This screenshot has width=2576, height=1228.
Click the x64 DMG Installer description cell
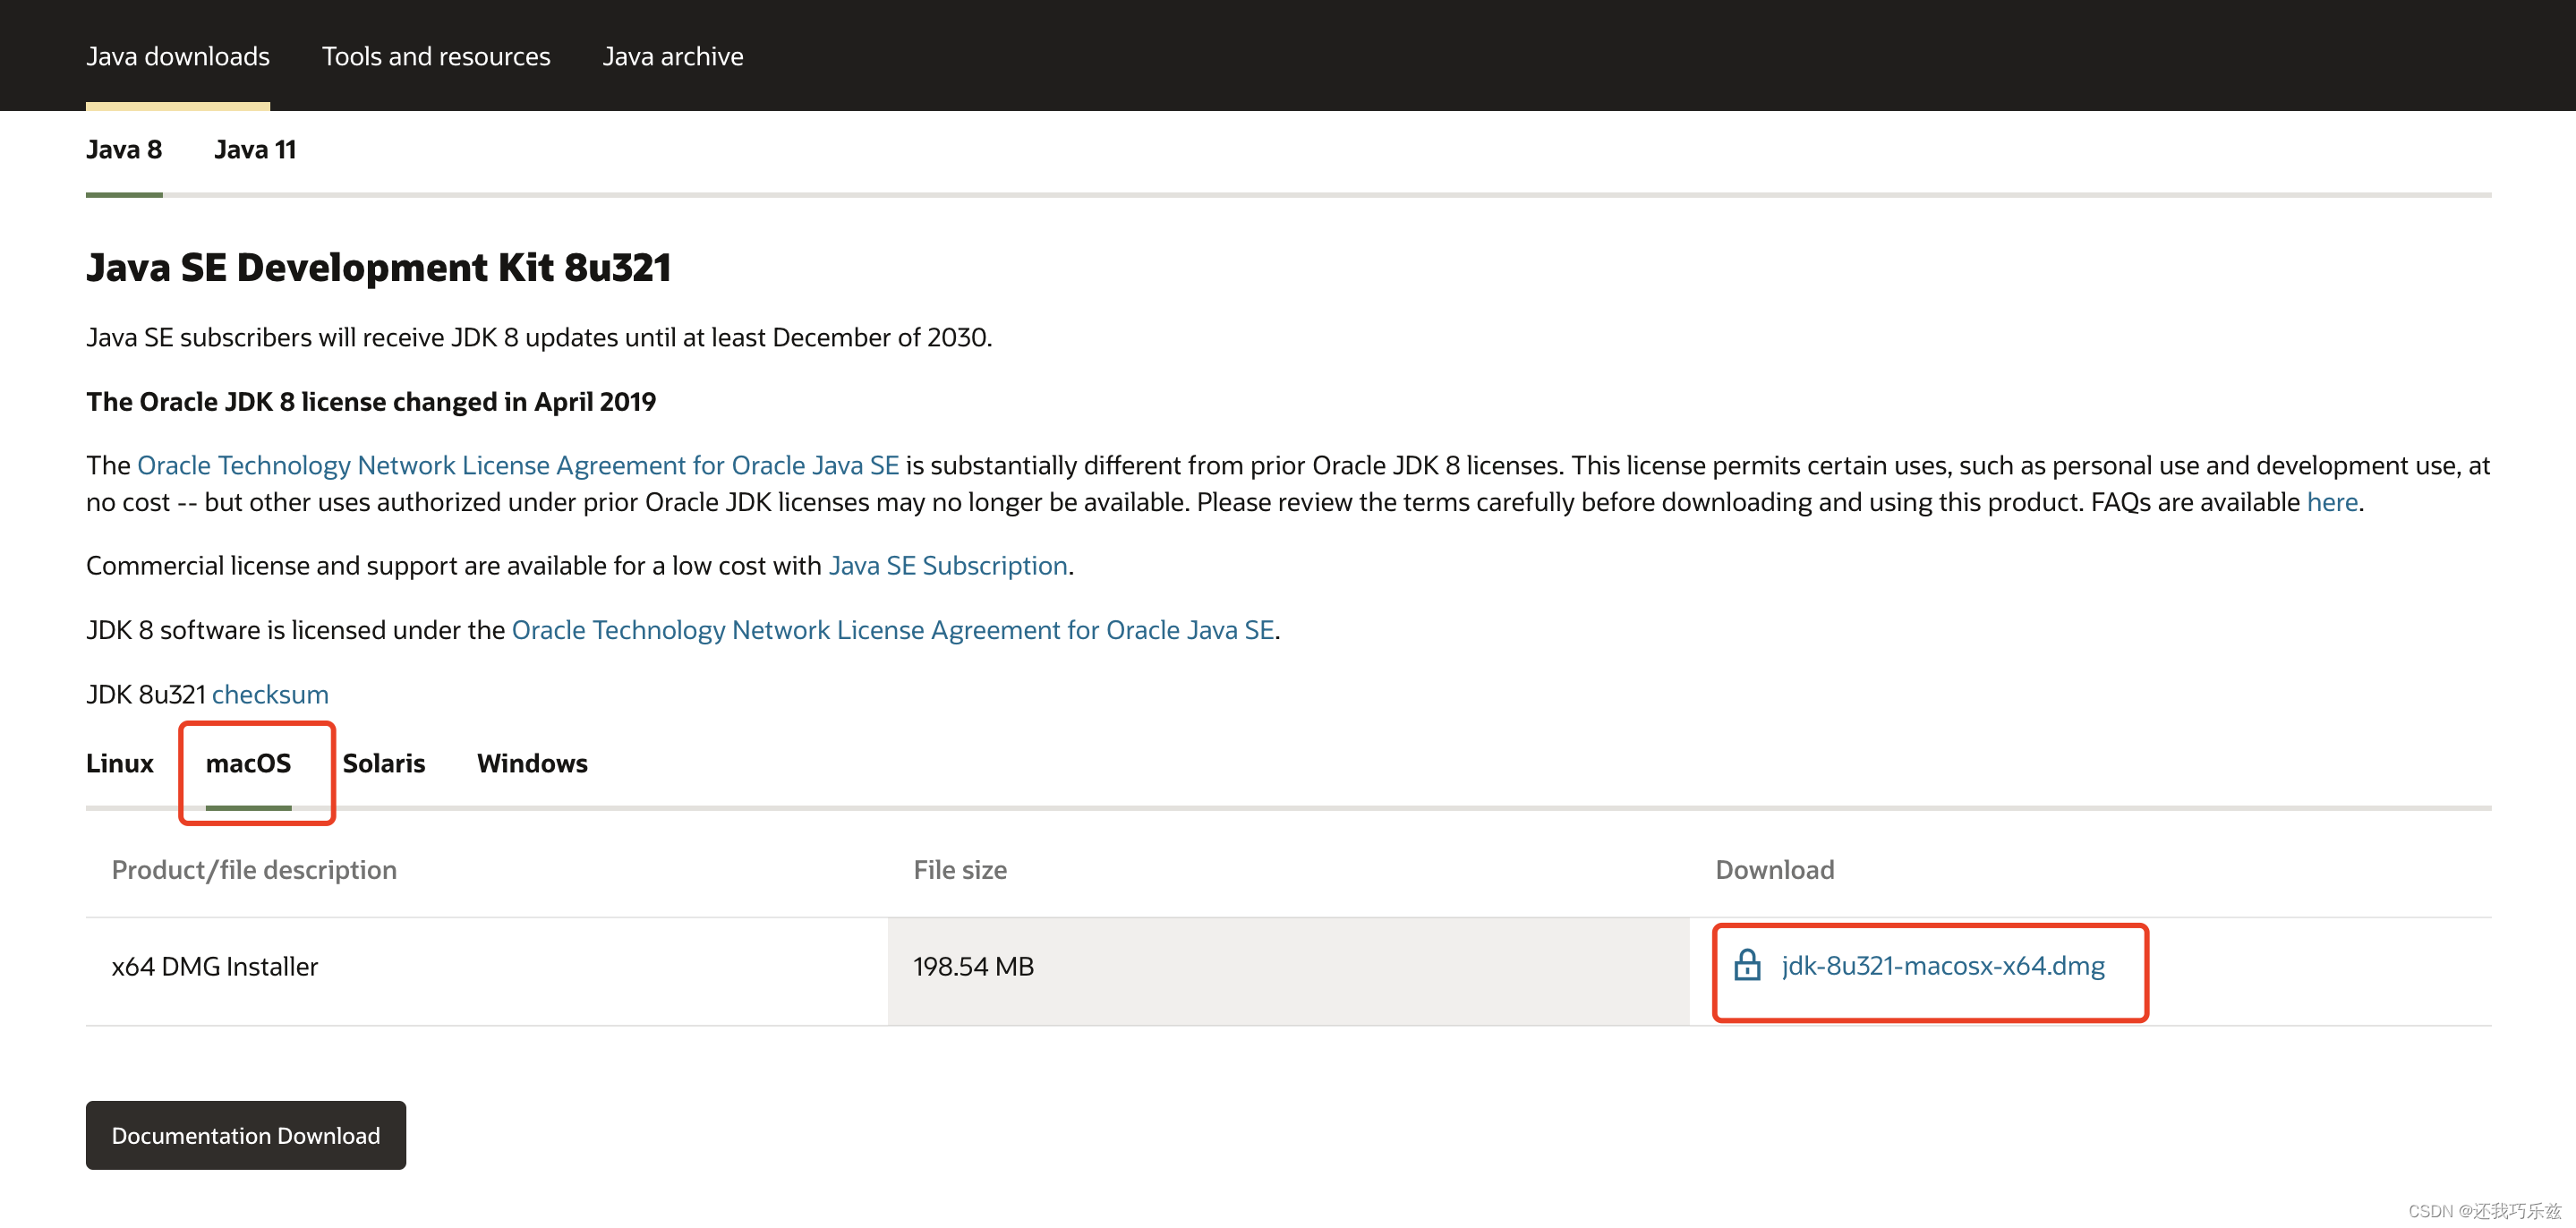click(x=215, y=967)
